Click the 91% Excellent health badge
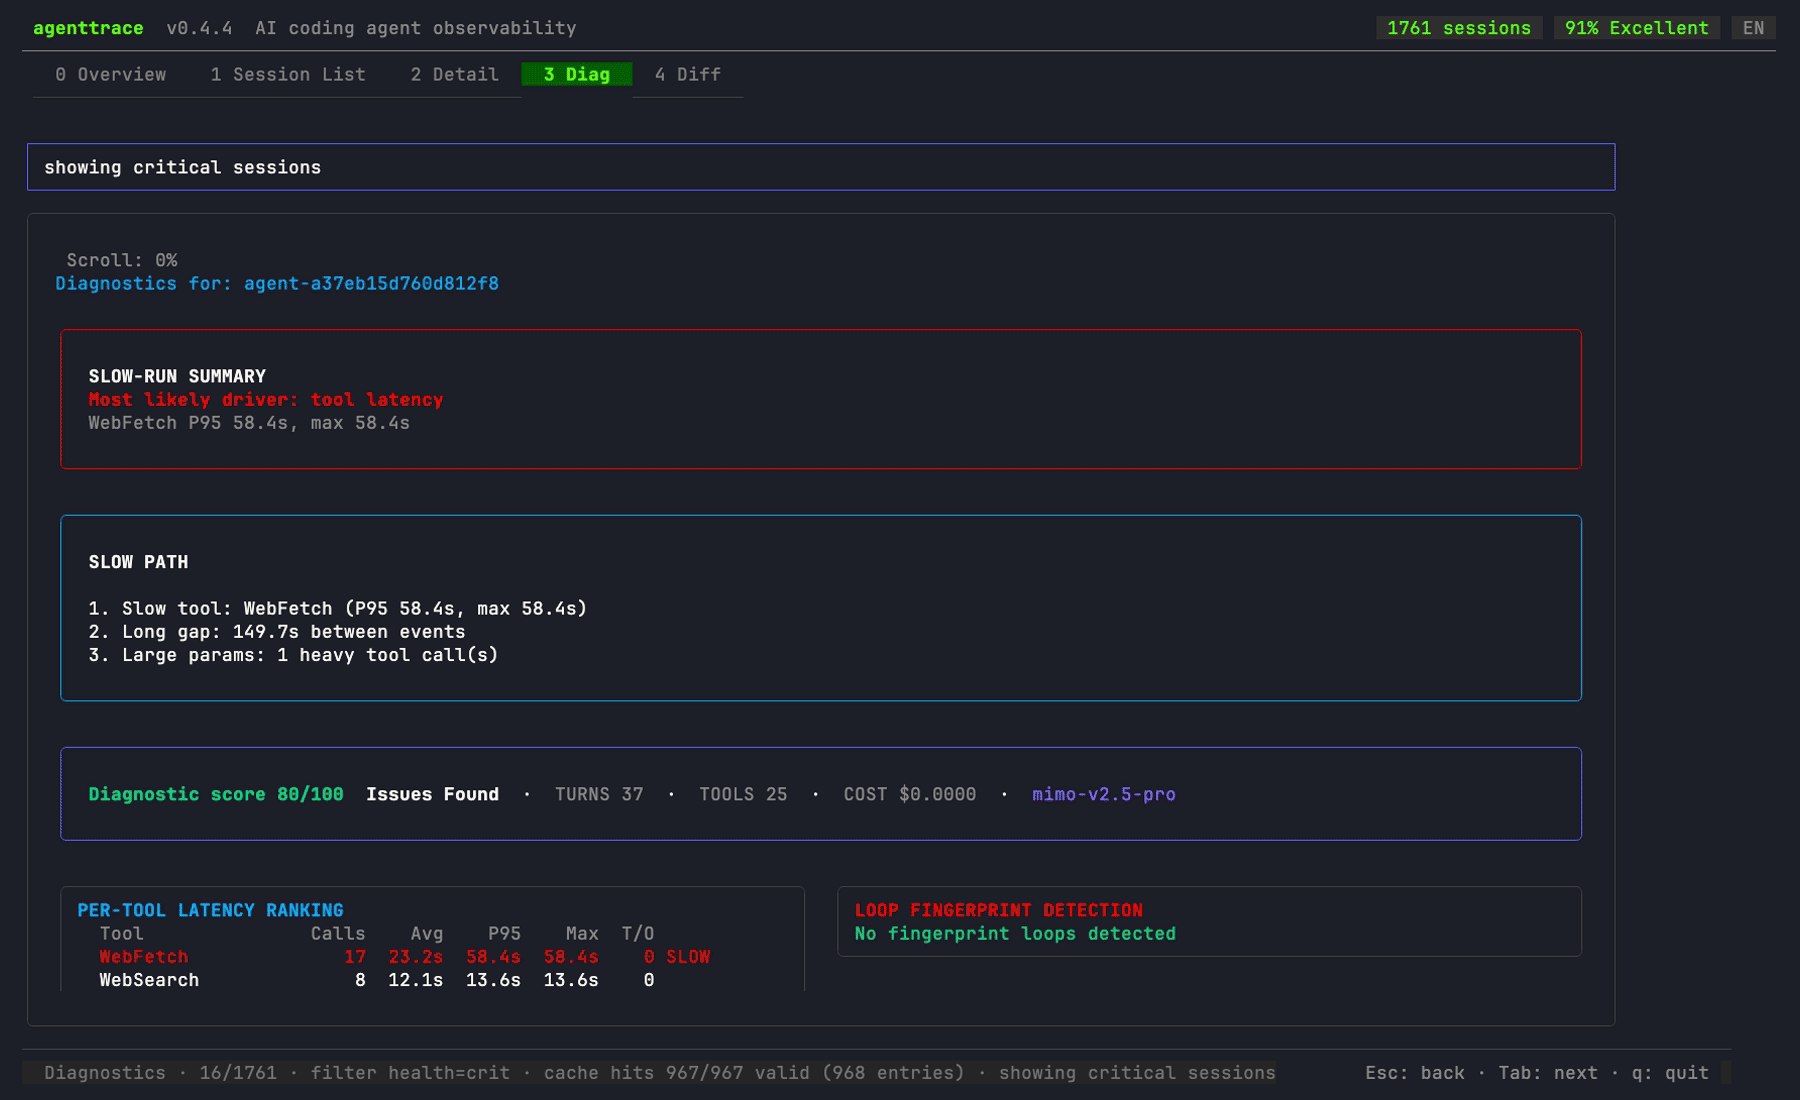This screenshot has width=1800, height=1100. (x=1636, y=28)
